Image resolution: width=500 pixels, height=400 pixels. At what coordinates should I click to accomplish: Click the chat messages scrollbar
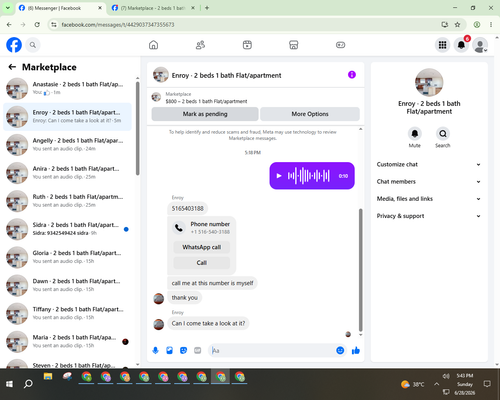(360, 270)
